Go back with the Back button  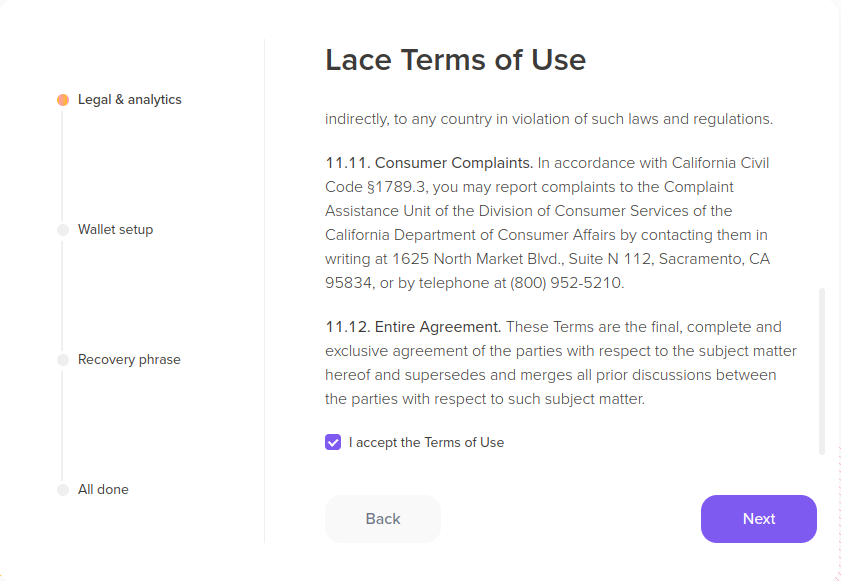click(x=382, y=519)
